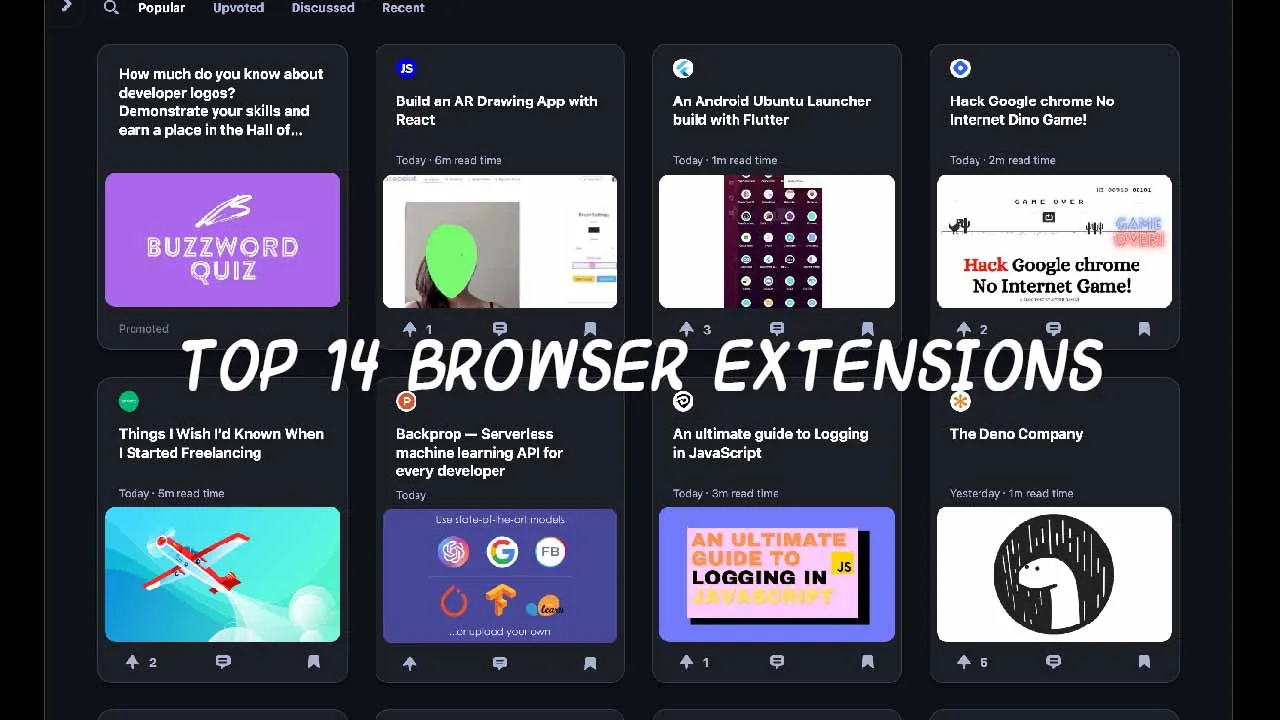Bookmark the AR Drawing App post
Screen dimensions: 1280x720
(590, 329)
